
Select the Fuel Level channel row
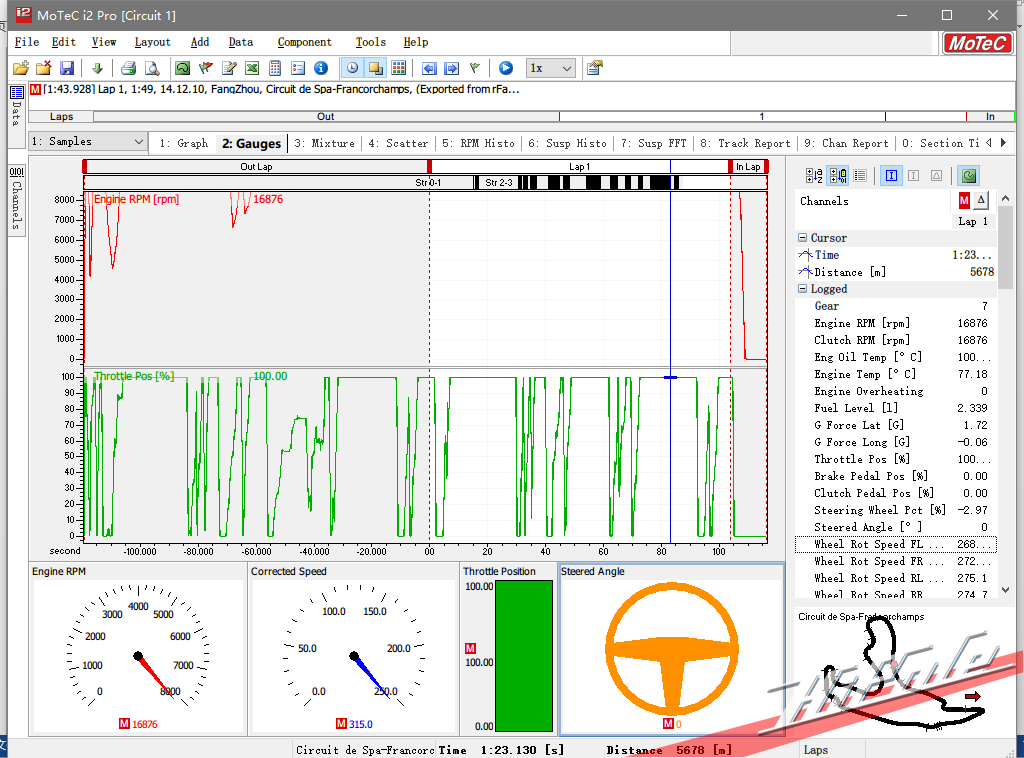pos(895,408)
